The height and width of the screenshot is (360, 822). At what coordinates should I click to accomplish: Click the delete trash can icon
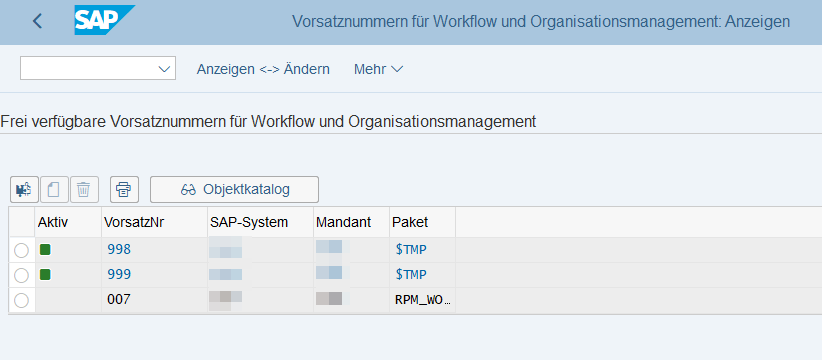84,189
